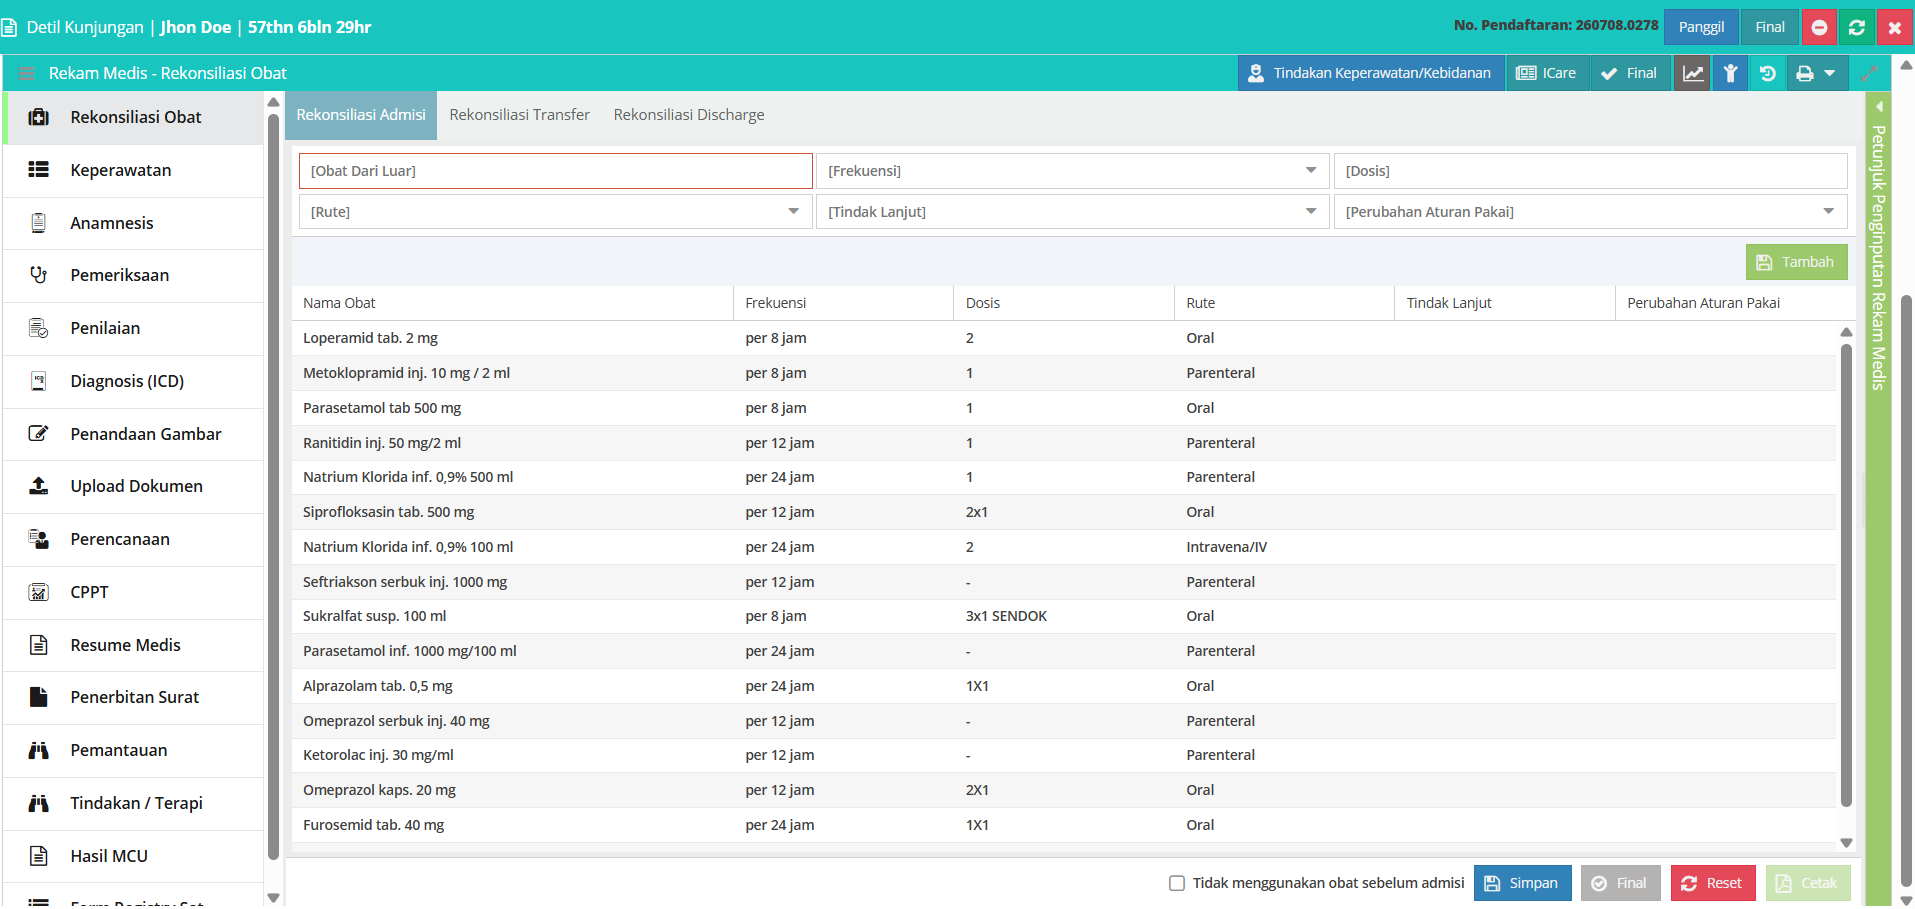1915x909 pixels.
Task: Switch to Rekonsiliasi Transfer tab
Action: pos(519,115)
